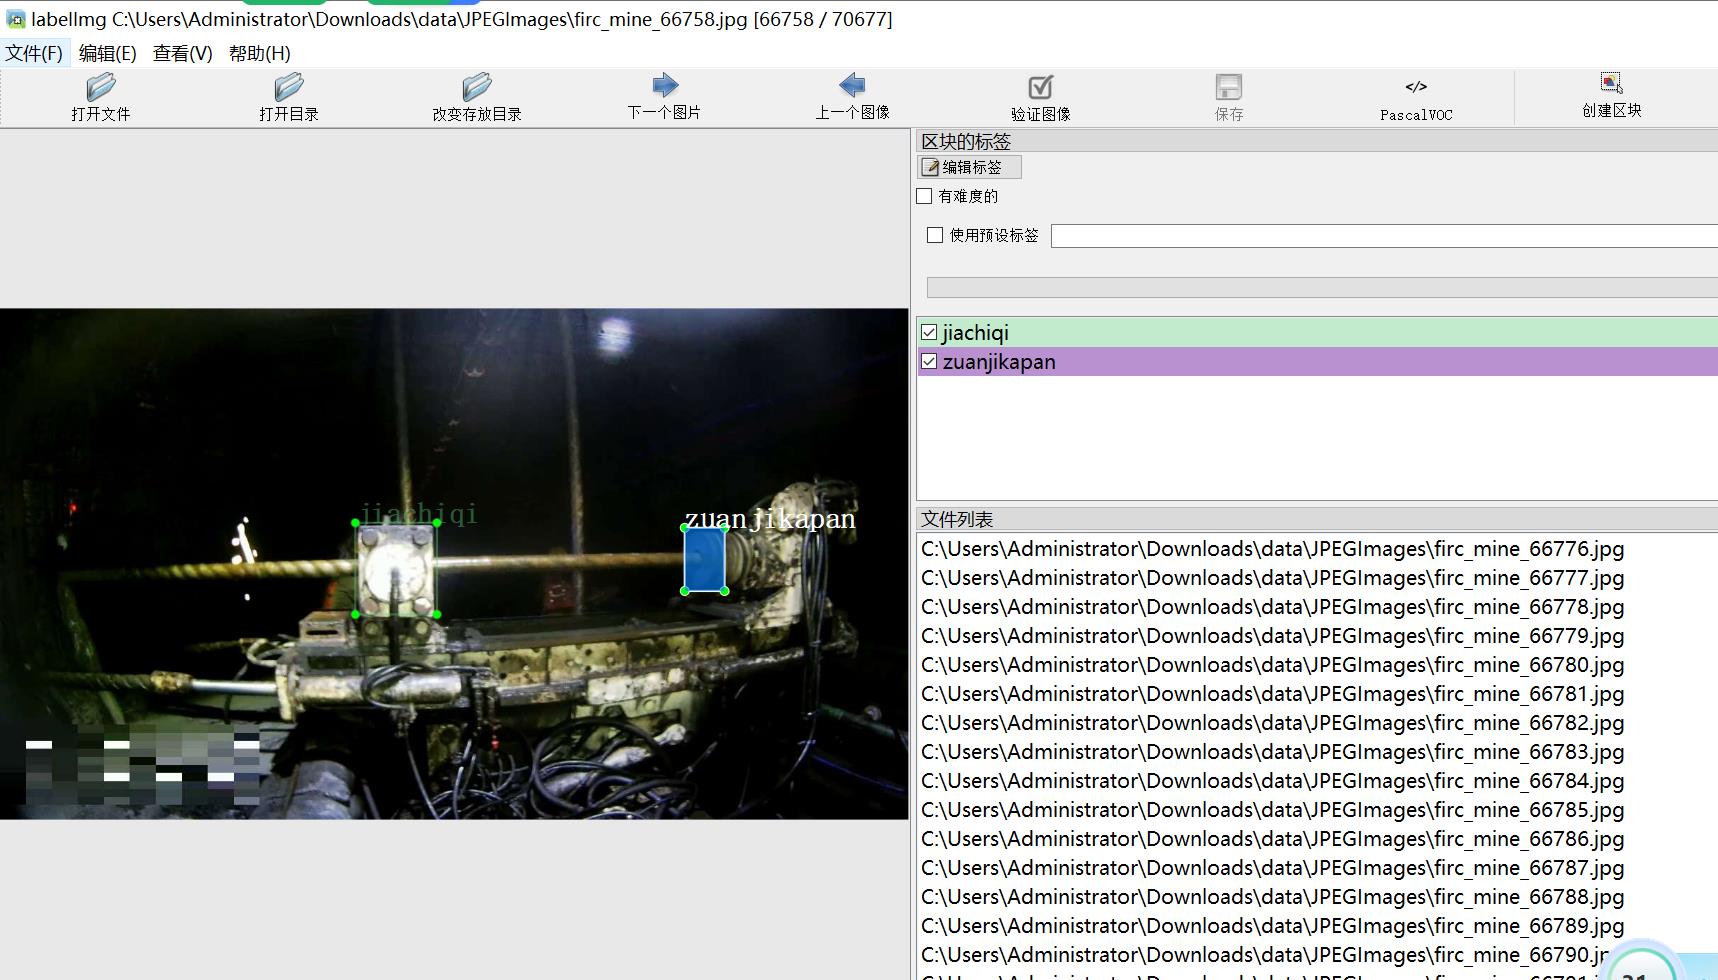Select the jiachiqi bounding box on canvas
This screenshot has width=1718, height=980.
coord(396,568)
